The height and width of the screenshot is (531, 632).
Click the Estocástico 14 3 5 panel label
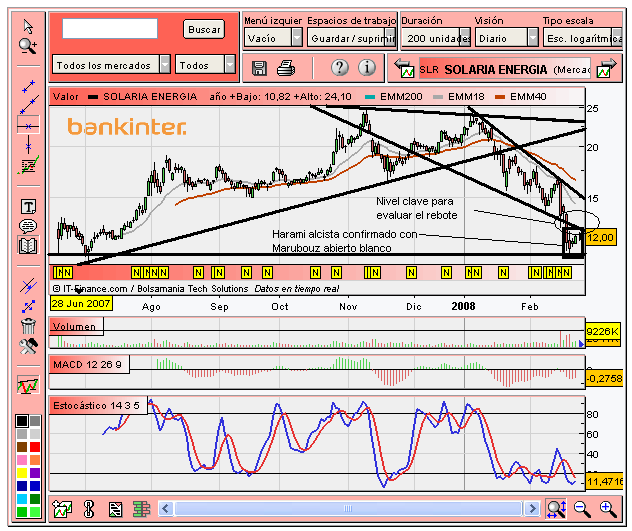click(x=98, y=405)
